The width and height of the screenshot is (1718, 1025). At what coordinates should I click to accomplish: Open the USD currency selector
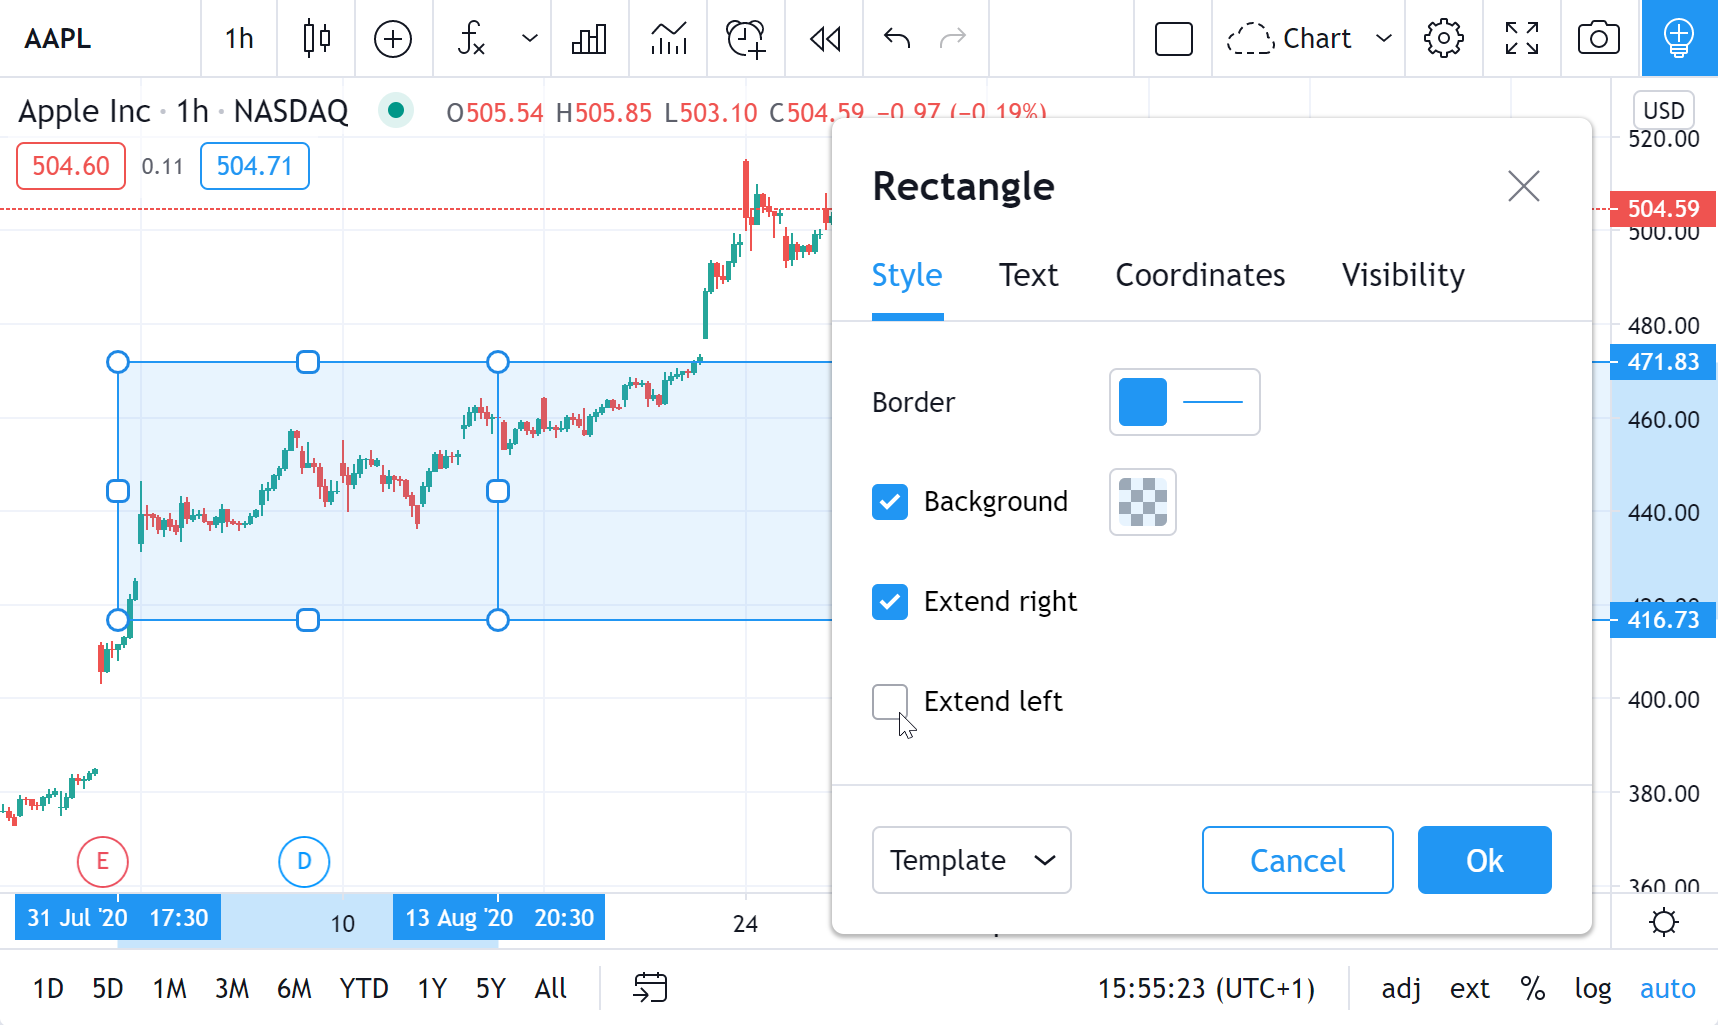(x=1664, y=110)
